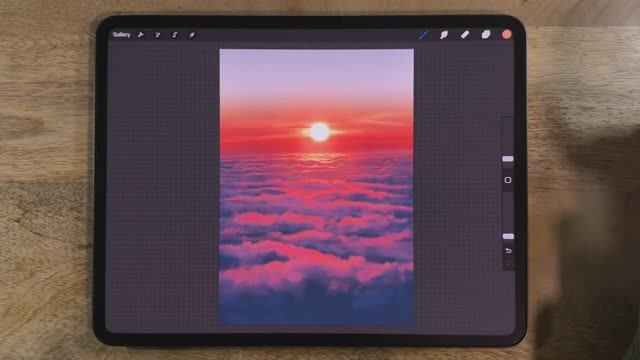The width and height of the screenshot is (640, 360).
Task: Open the active color picker
Action: tap(507, 34)
